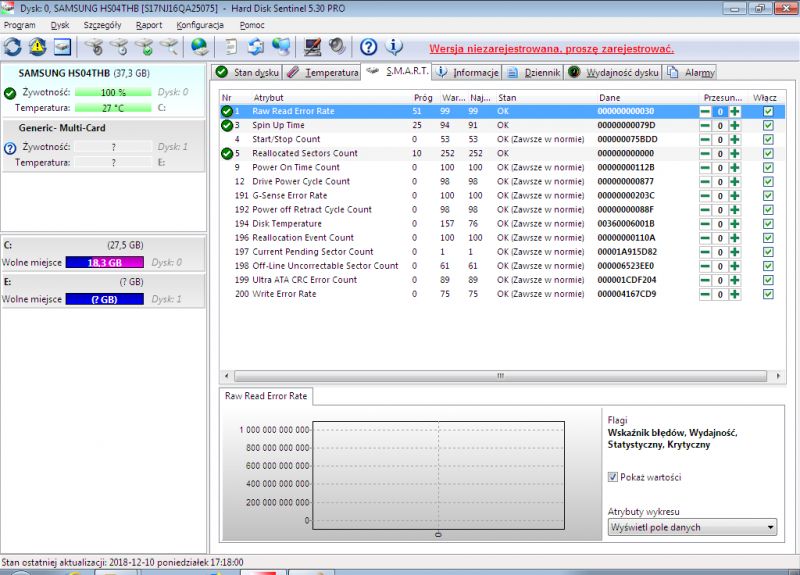This screenshot has height=575, width=800.
Task: Click the scrollbar's right arrow under the table
Action: pyautogui.click(x=778, y=376)
